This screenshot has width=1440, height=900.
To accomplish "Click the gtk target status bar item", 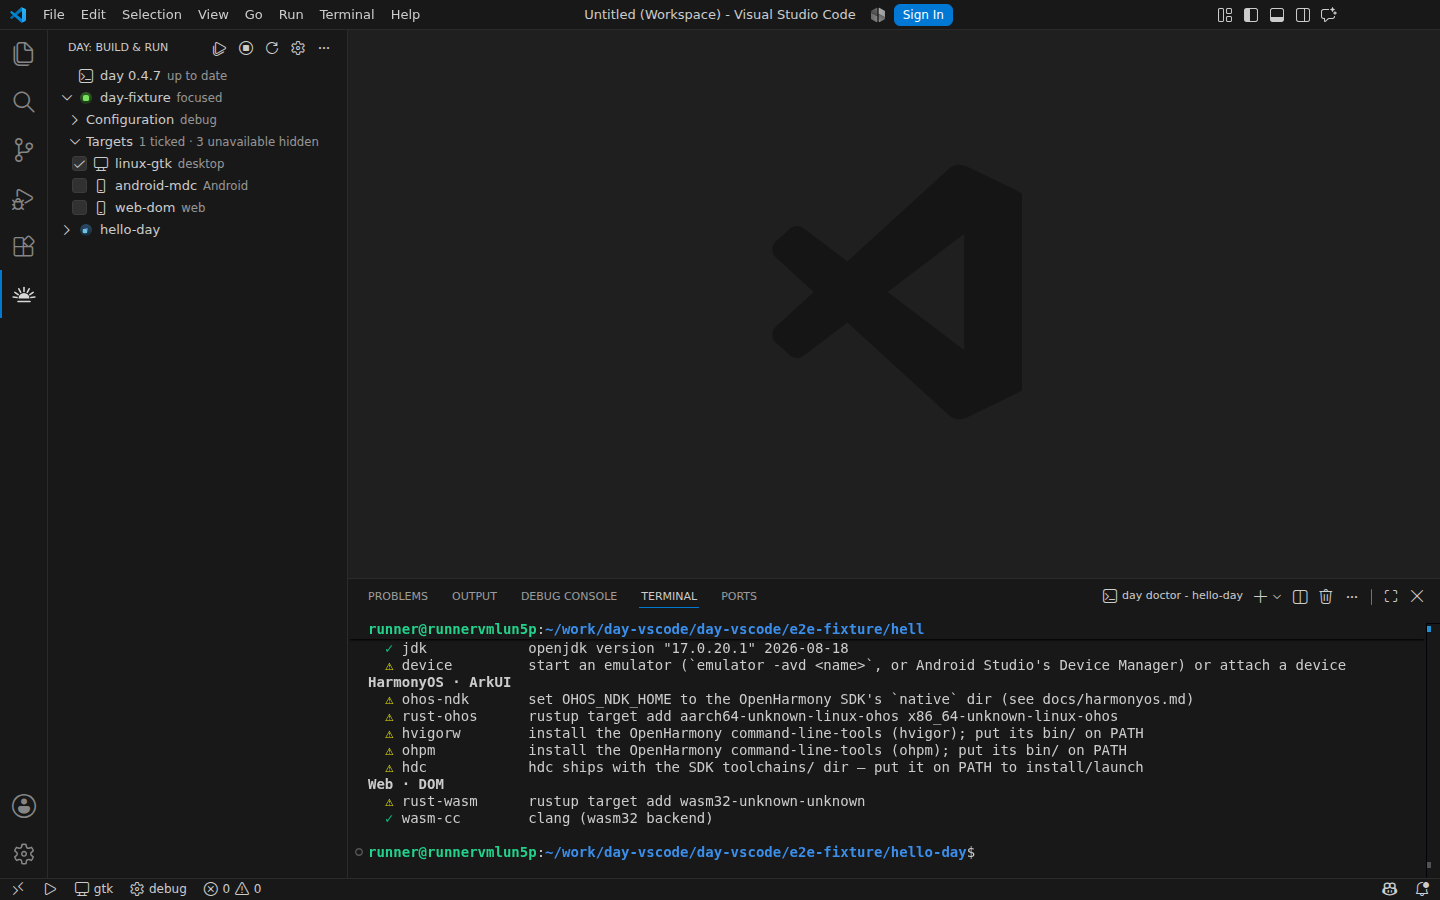I will click(x=94, y=889).
